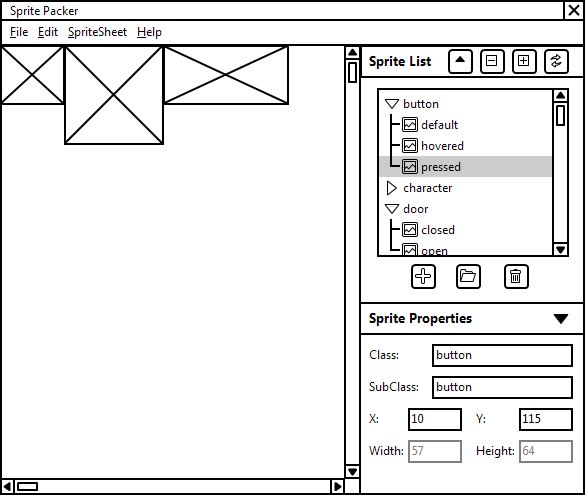Image resolution: width=585 pixels, height=495 pixels.
Task: Click the canvas vertical scrollbar down arrow
Action: click(352, 471)
